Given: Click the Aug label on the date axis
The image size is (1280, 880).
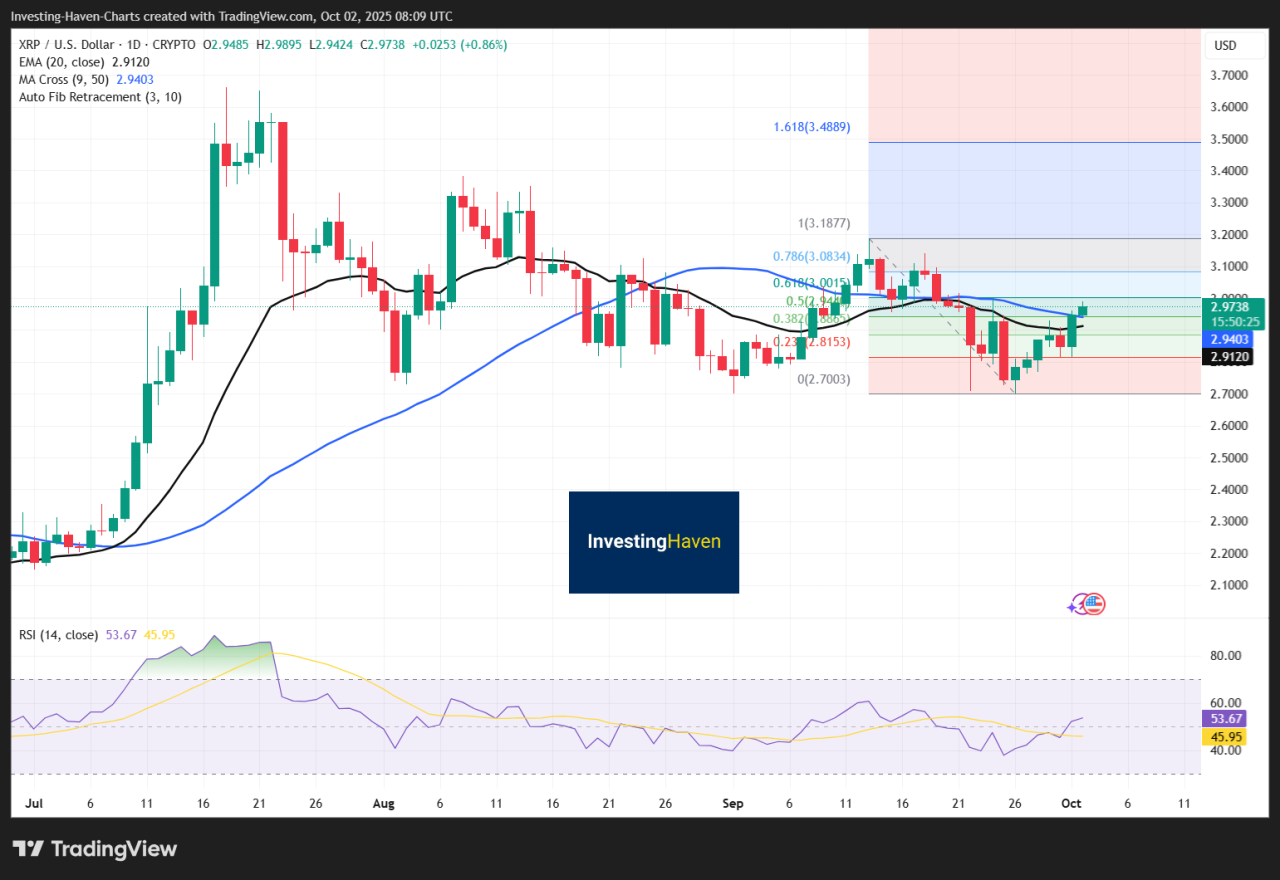Looking at the screenshot, I should pyautogui.click(x=384, y=803).
